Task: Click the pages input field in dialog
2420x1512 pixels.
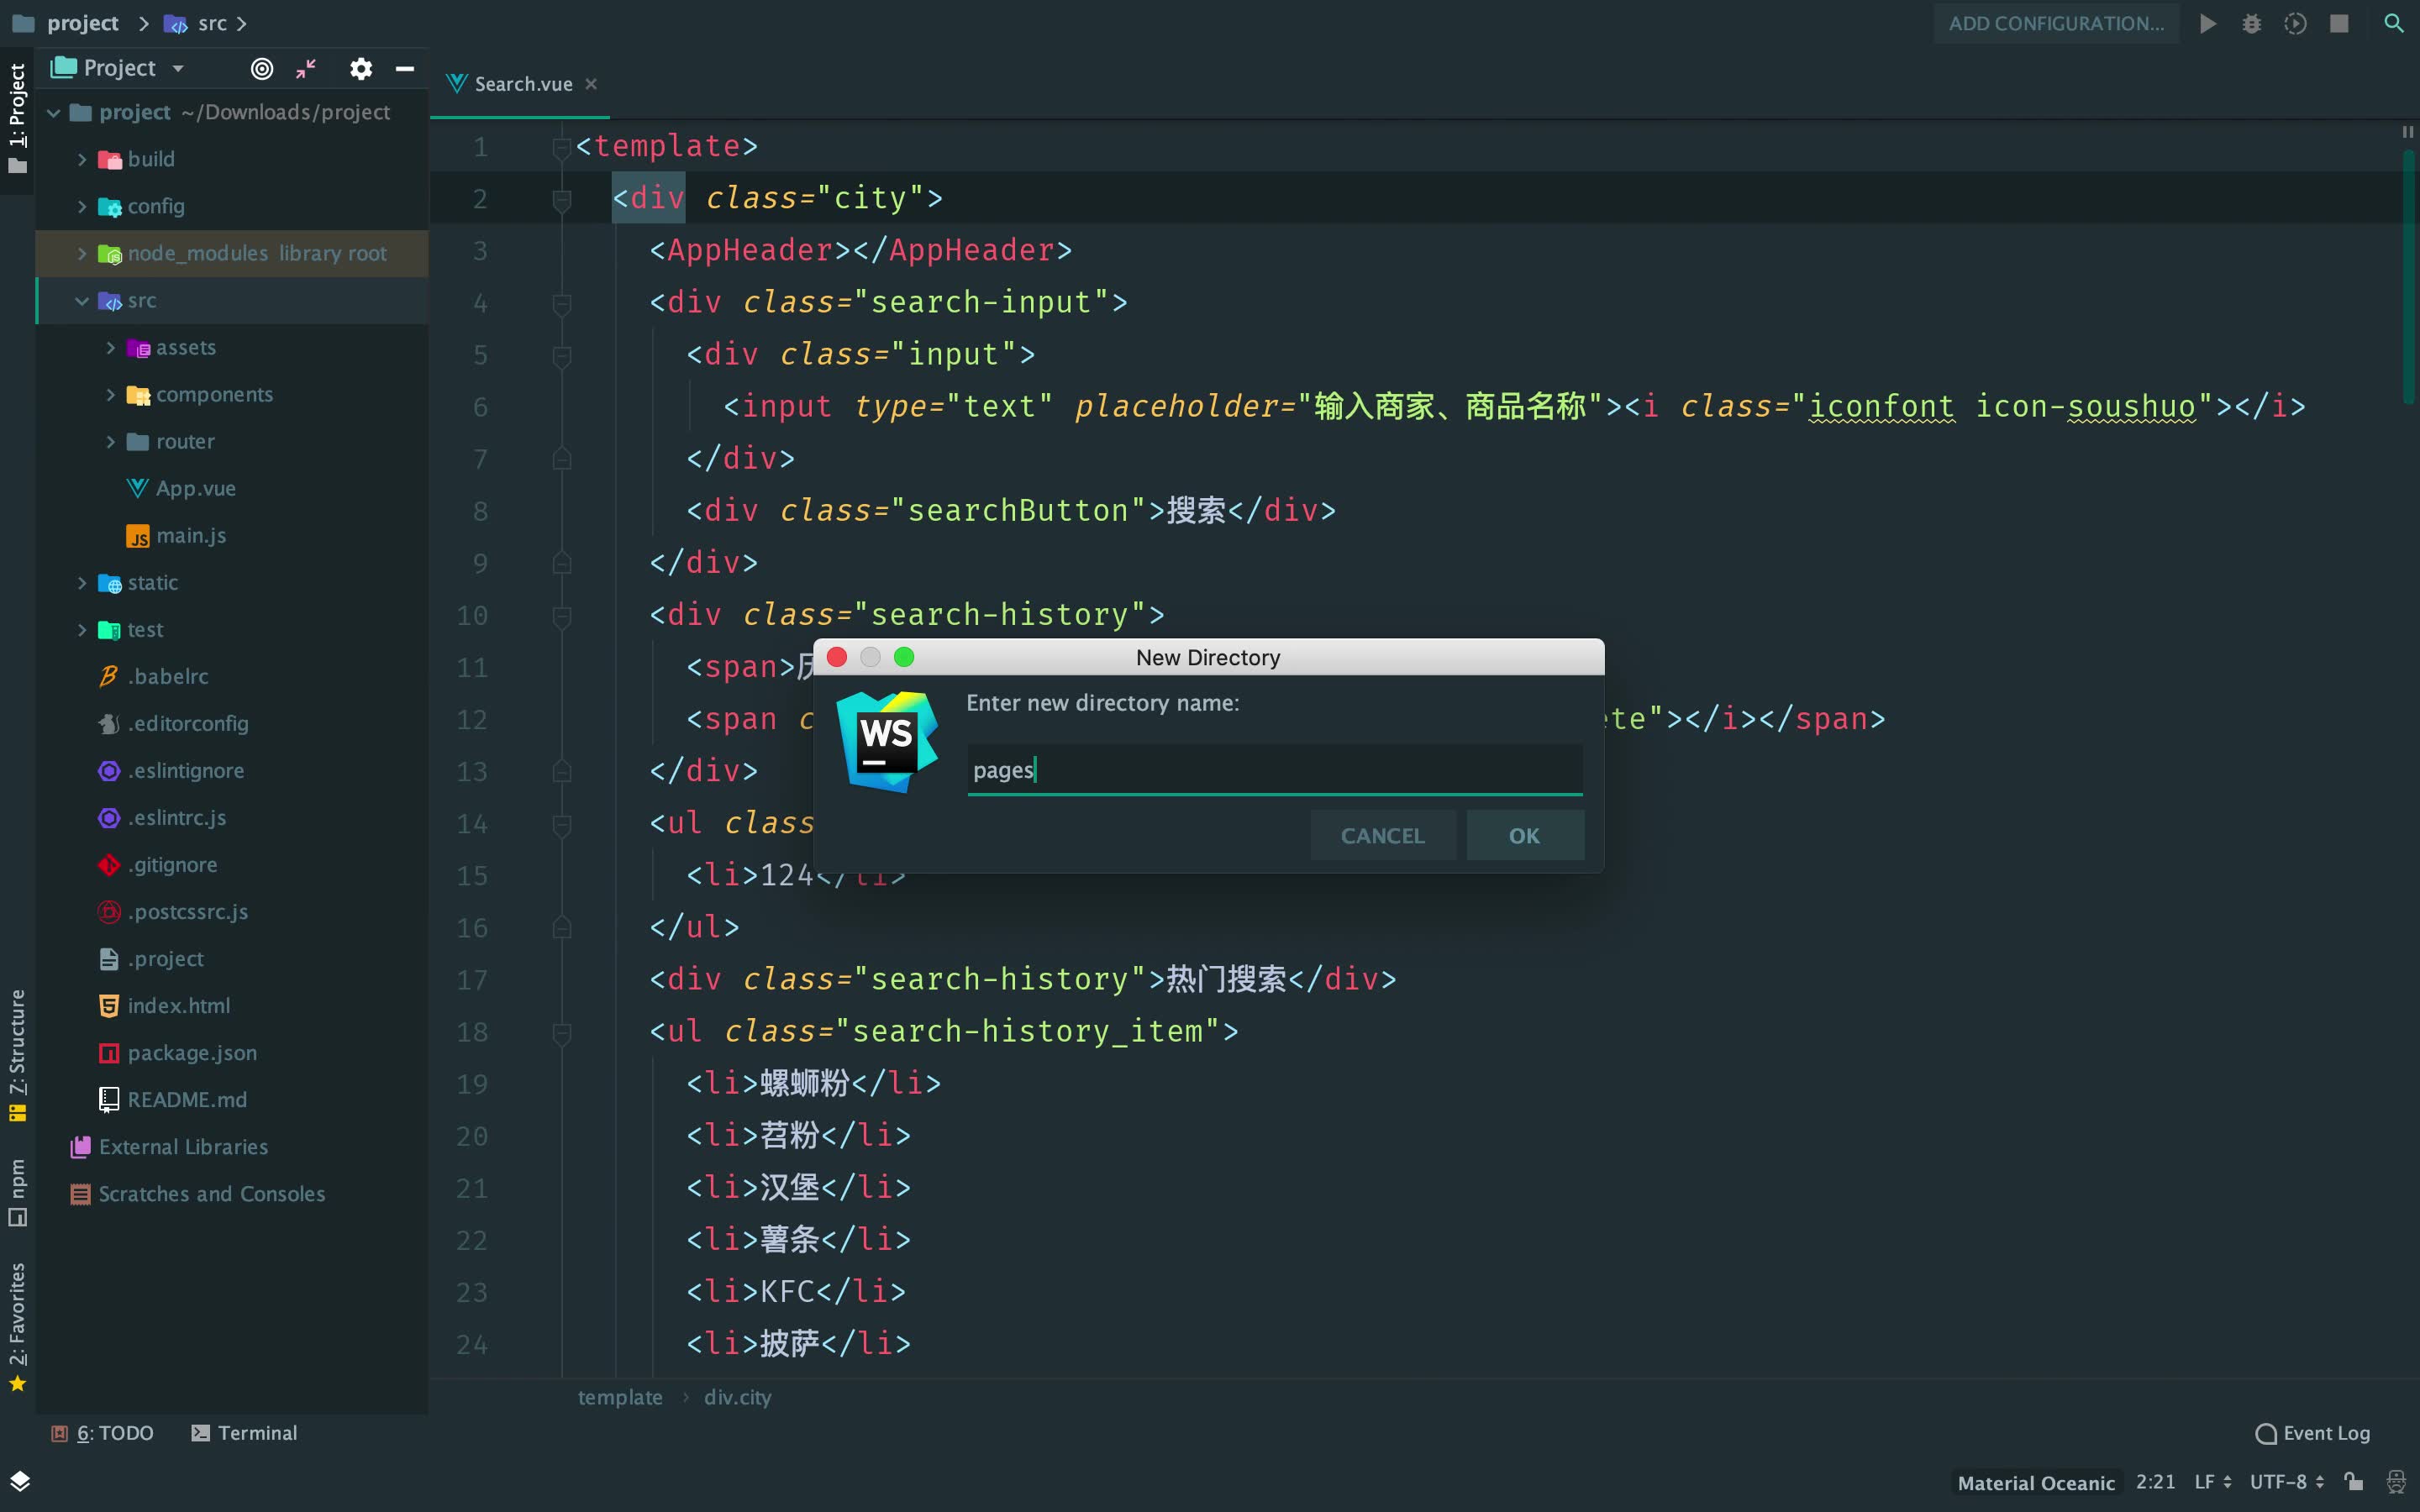Action: (1276, 769)
